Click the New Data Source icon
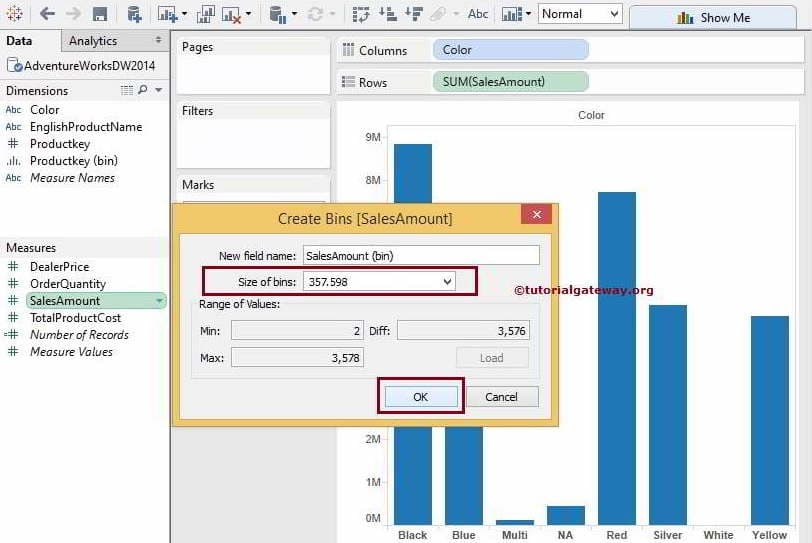The width and height of the screenshot is (812, 543). [x=134, y=14]
